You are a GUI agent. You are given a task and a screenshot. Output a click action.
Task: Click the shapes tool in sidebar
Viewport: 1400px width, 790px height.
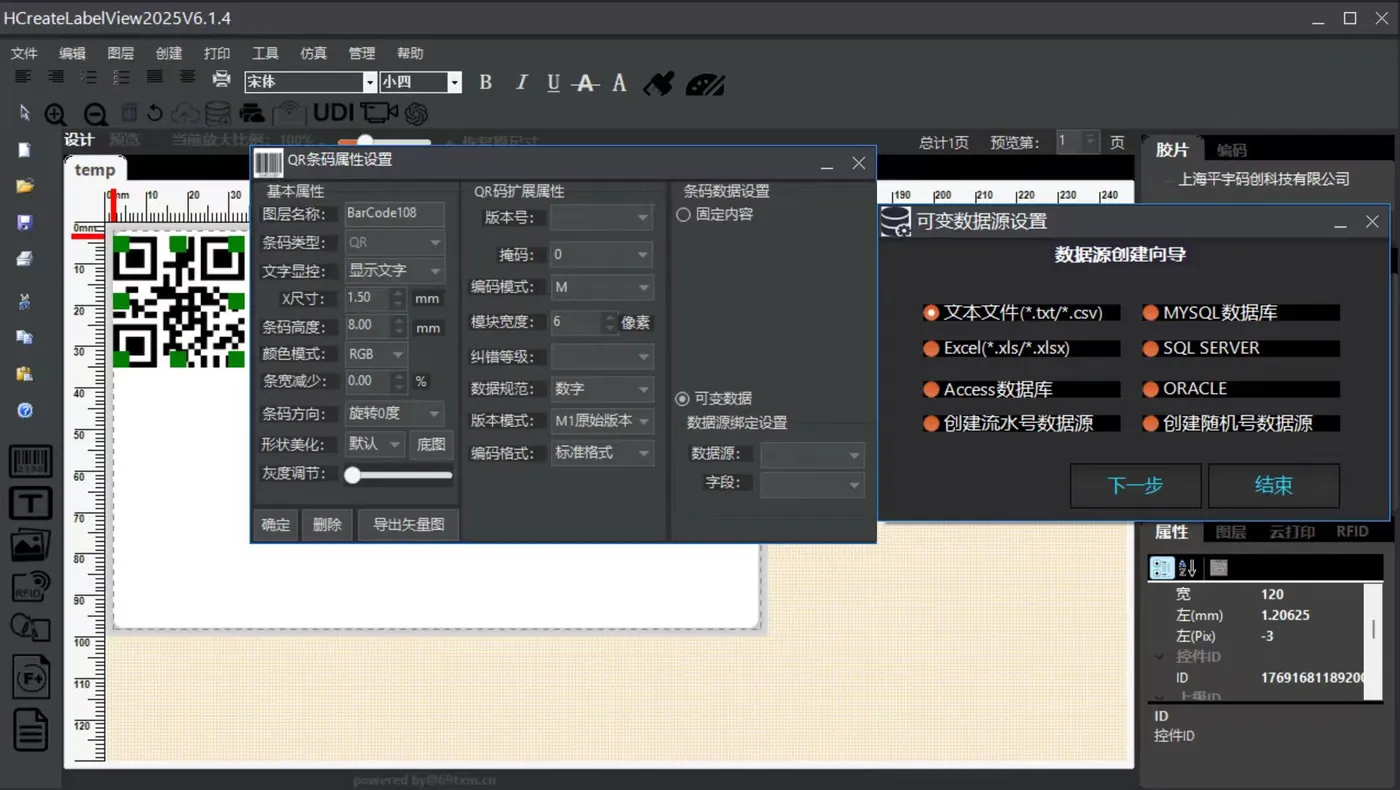[30, 628]
